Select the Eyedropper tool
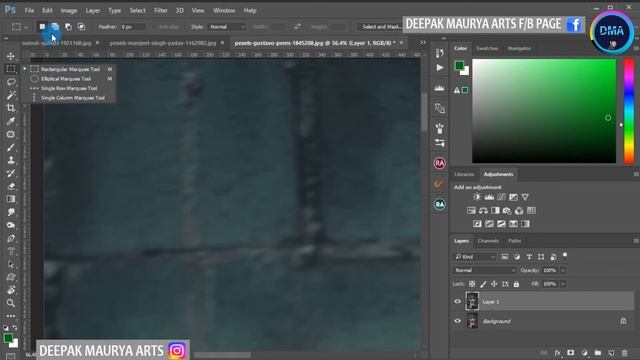 coord(11,121)
